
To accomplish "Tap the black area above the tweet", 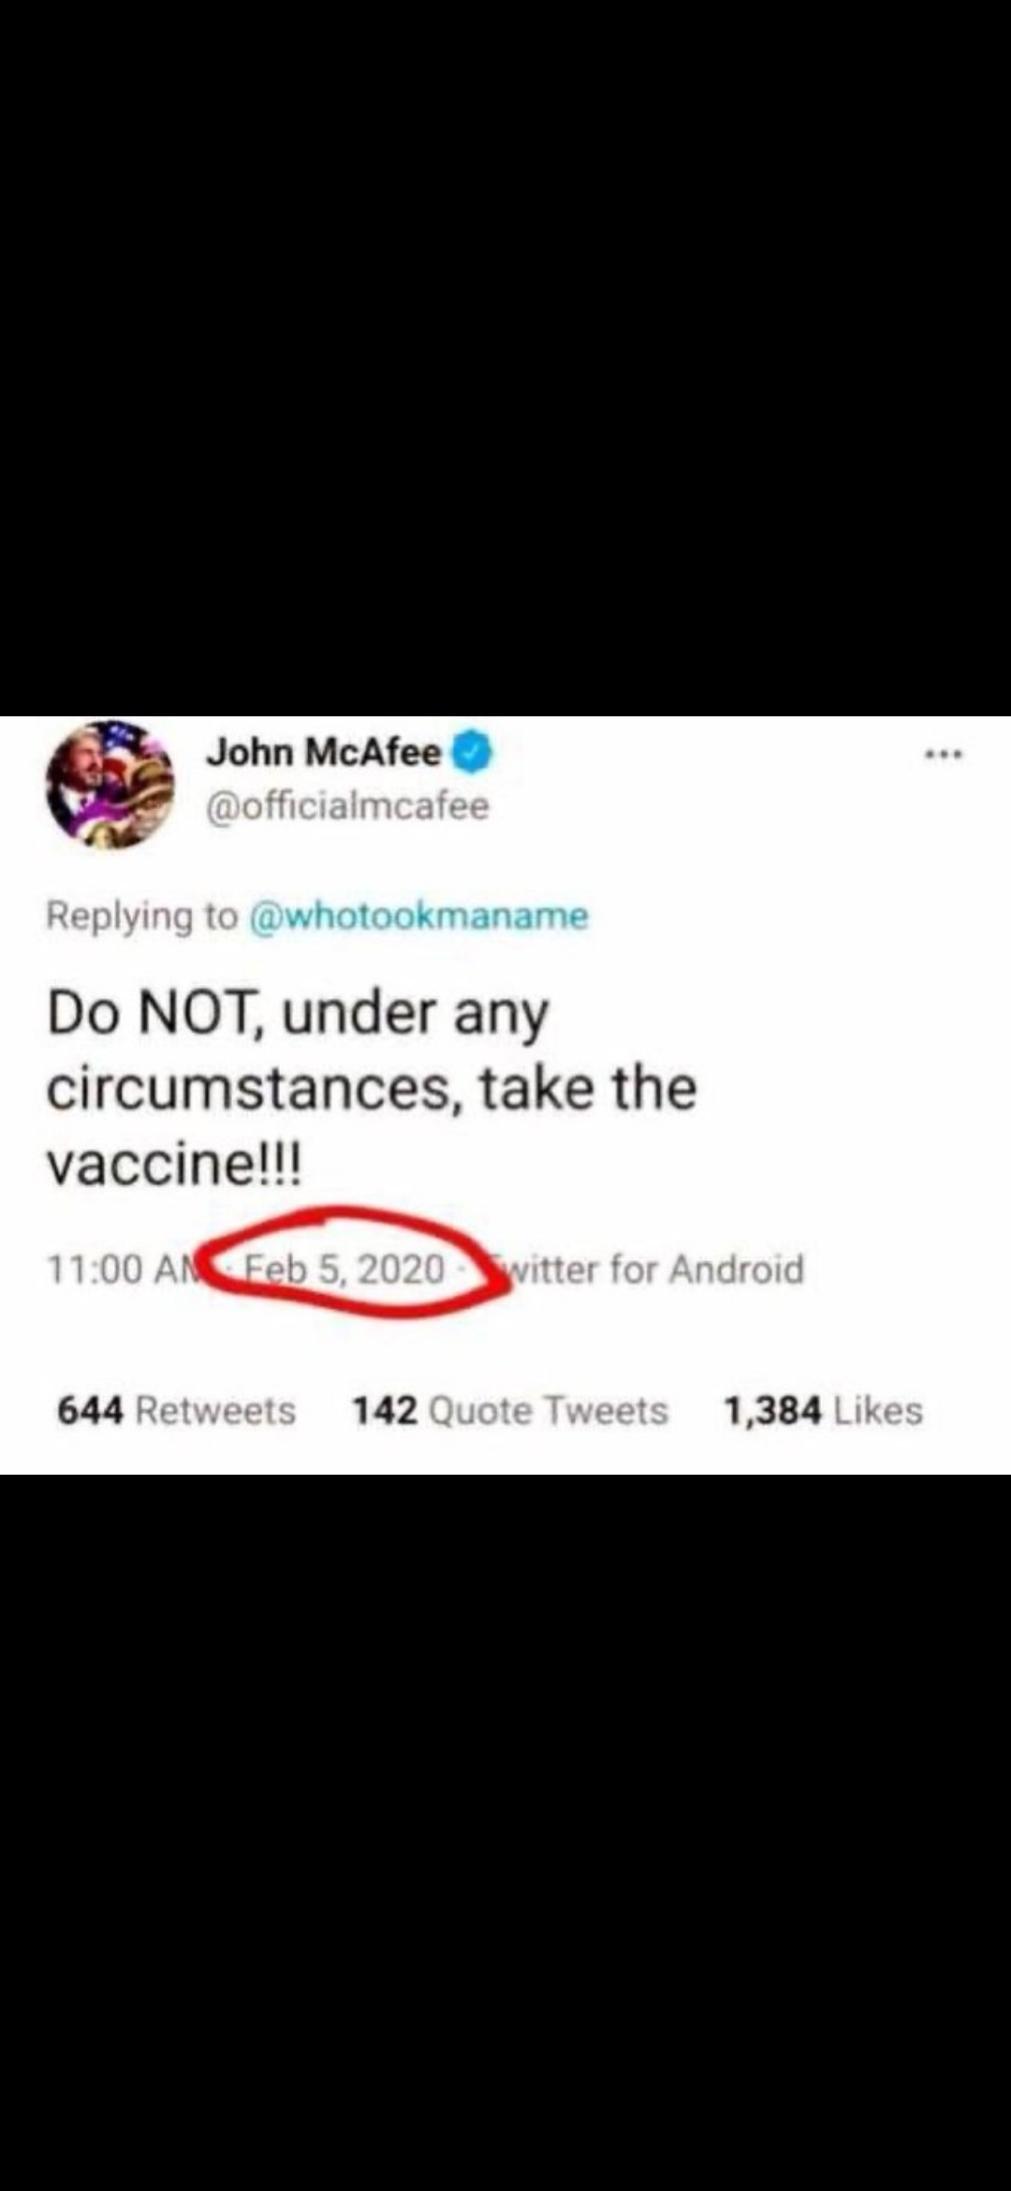I will click(x=505, y=358).
